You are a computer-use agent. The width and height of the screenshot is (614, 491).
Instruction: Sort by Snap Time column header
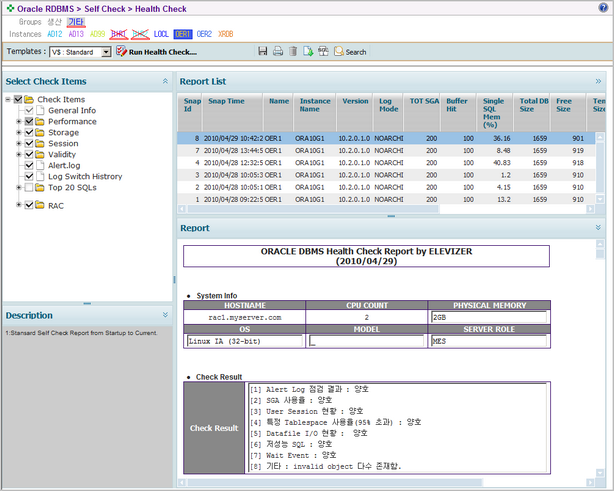pyautogui.click(x=232, y=112)
